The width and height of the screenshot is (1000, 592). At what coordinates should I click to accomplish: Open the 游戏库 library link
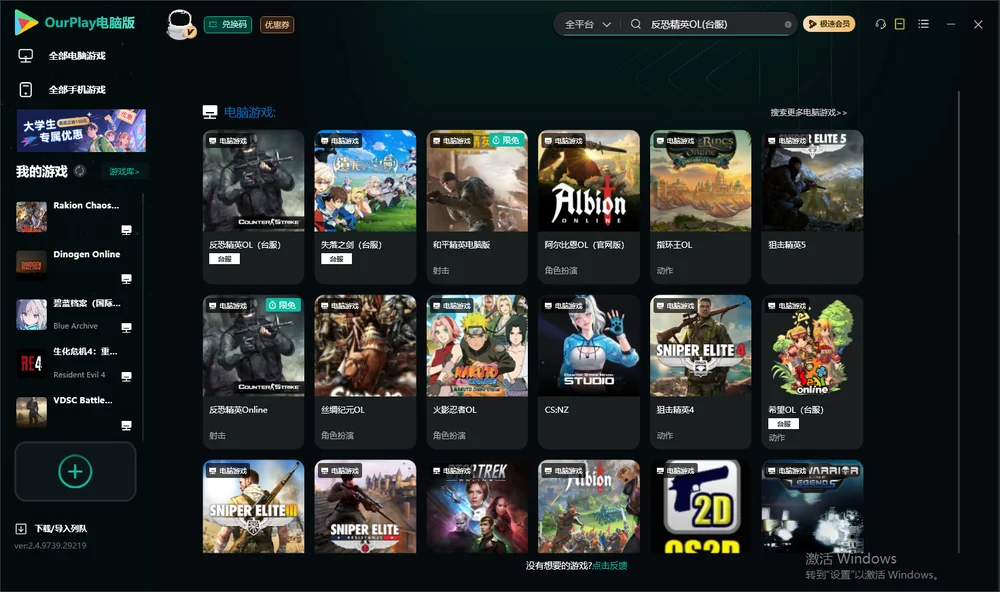tap(124, 172)
